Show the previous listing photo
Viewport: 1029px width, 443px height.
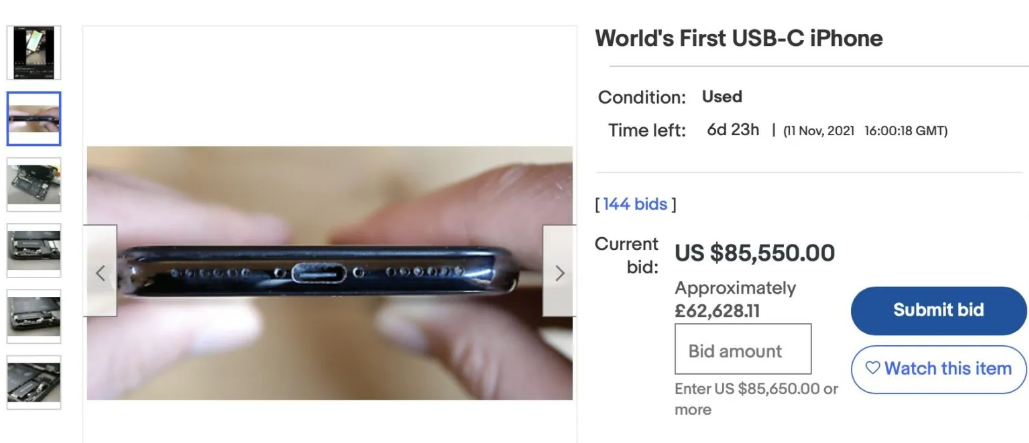[100, 272]
